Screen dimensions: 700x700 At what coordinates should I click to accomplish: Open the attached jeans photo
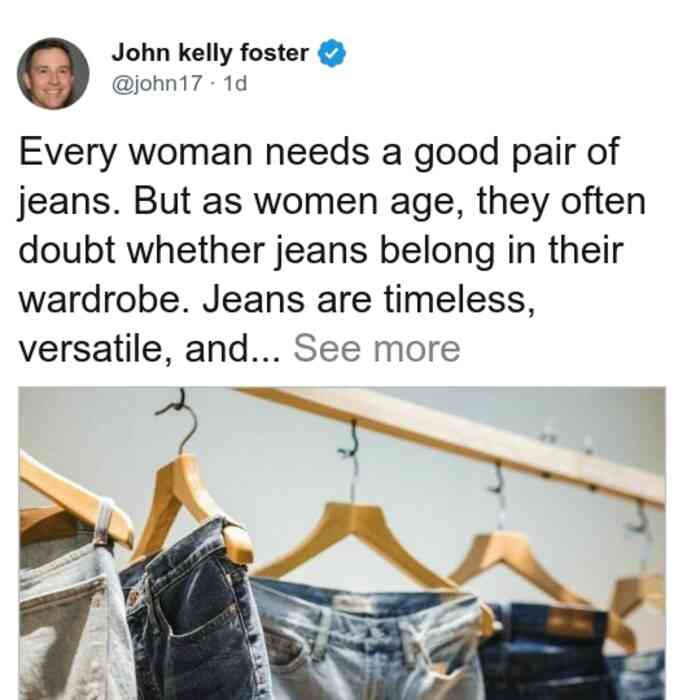(x=342, y=543)
